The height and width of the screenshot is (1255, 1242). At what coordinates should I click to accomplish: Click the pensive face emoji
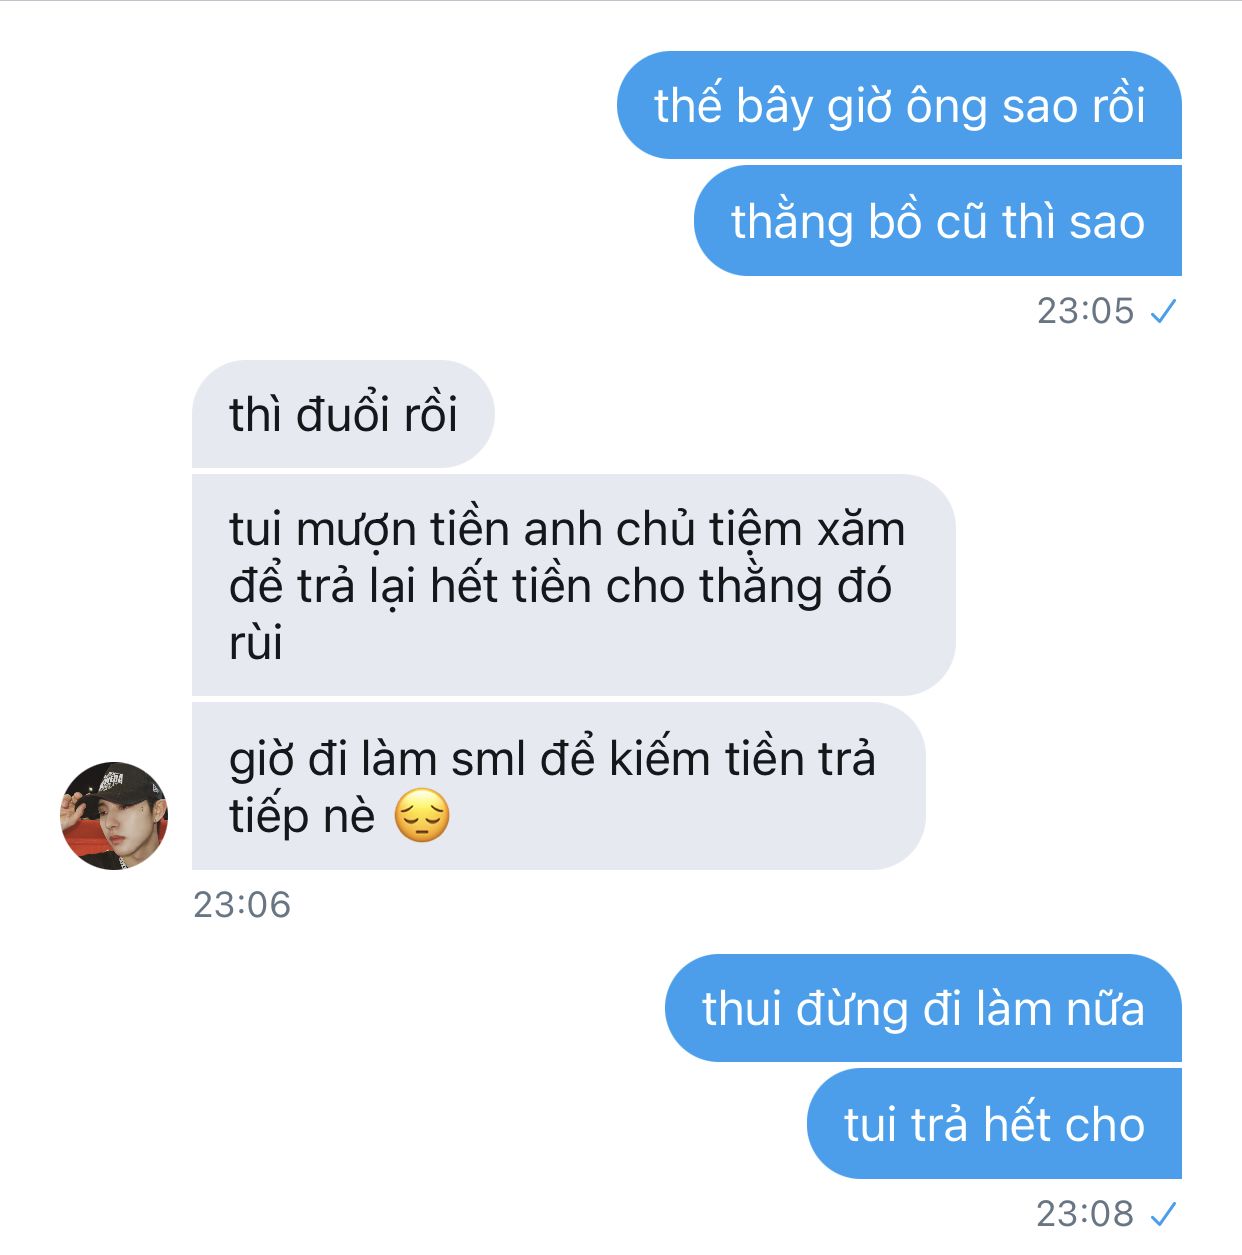(422, 815)
